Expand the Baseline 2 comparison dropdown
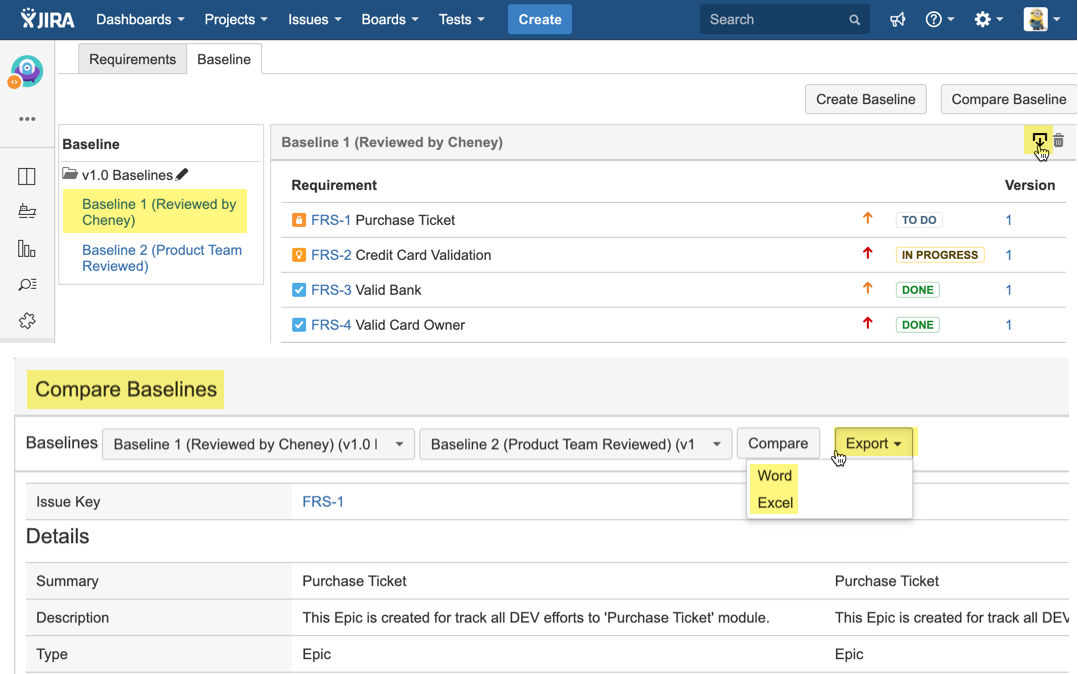The height and width of the screenshot is (674, 1078). coord(574,444)
